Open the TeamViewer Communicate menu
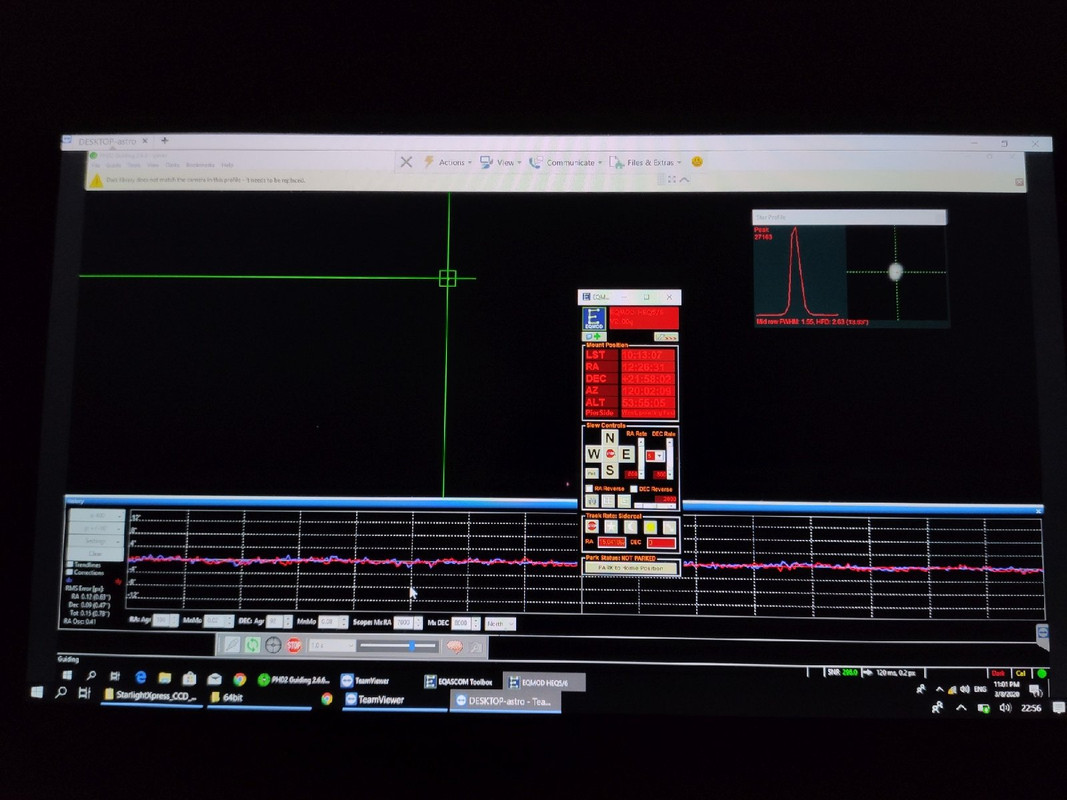Viewport: 1067px width, 800px height. click(x=565, y=163)
